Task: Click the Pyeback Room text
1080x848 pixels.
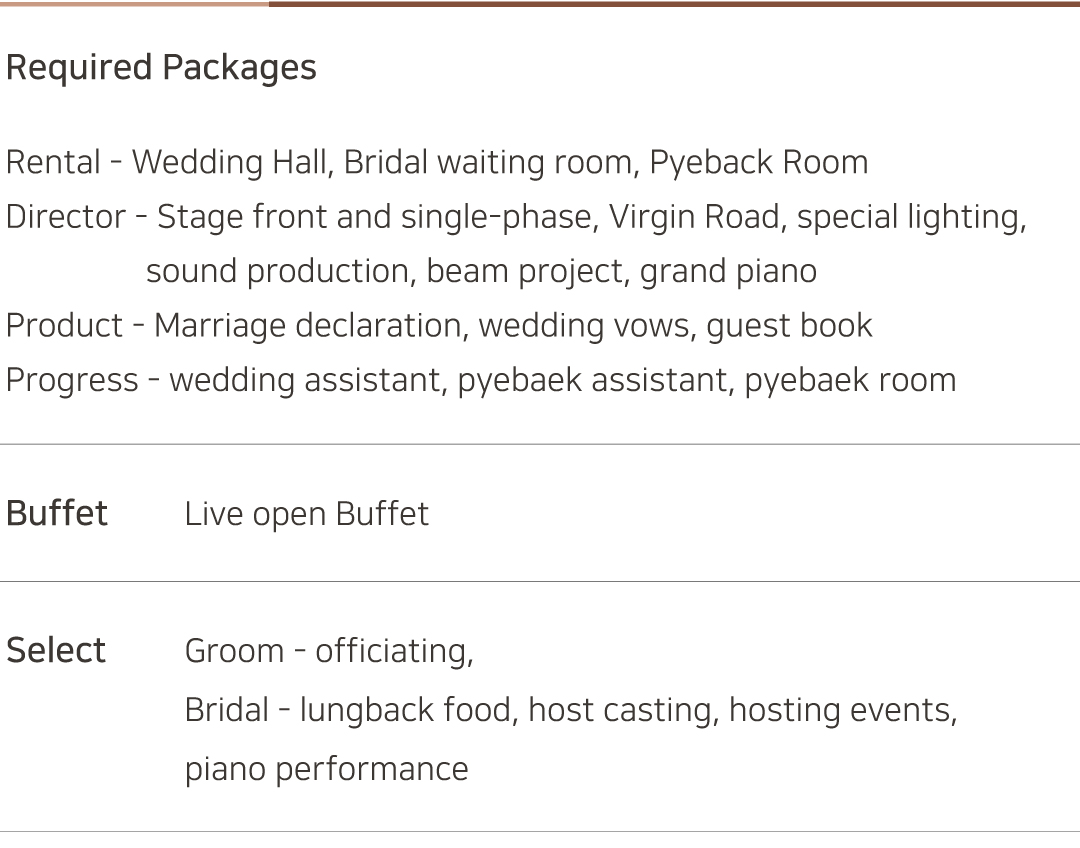Action: coord(759,162)
